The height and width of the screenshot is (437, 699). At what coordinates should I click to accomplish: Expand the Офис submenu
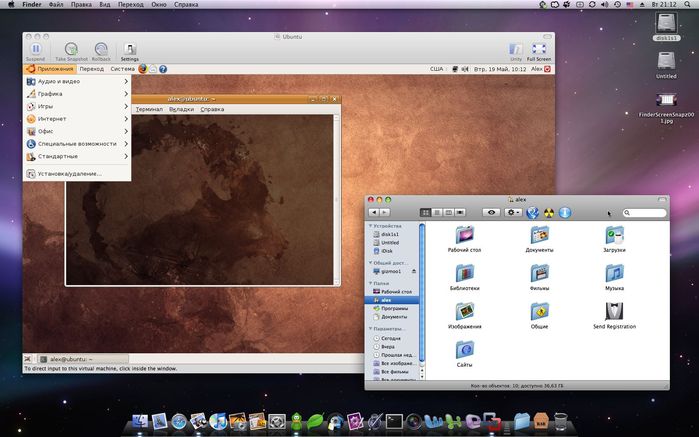click(x=77, y=131)
